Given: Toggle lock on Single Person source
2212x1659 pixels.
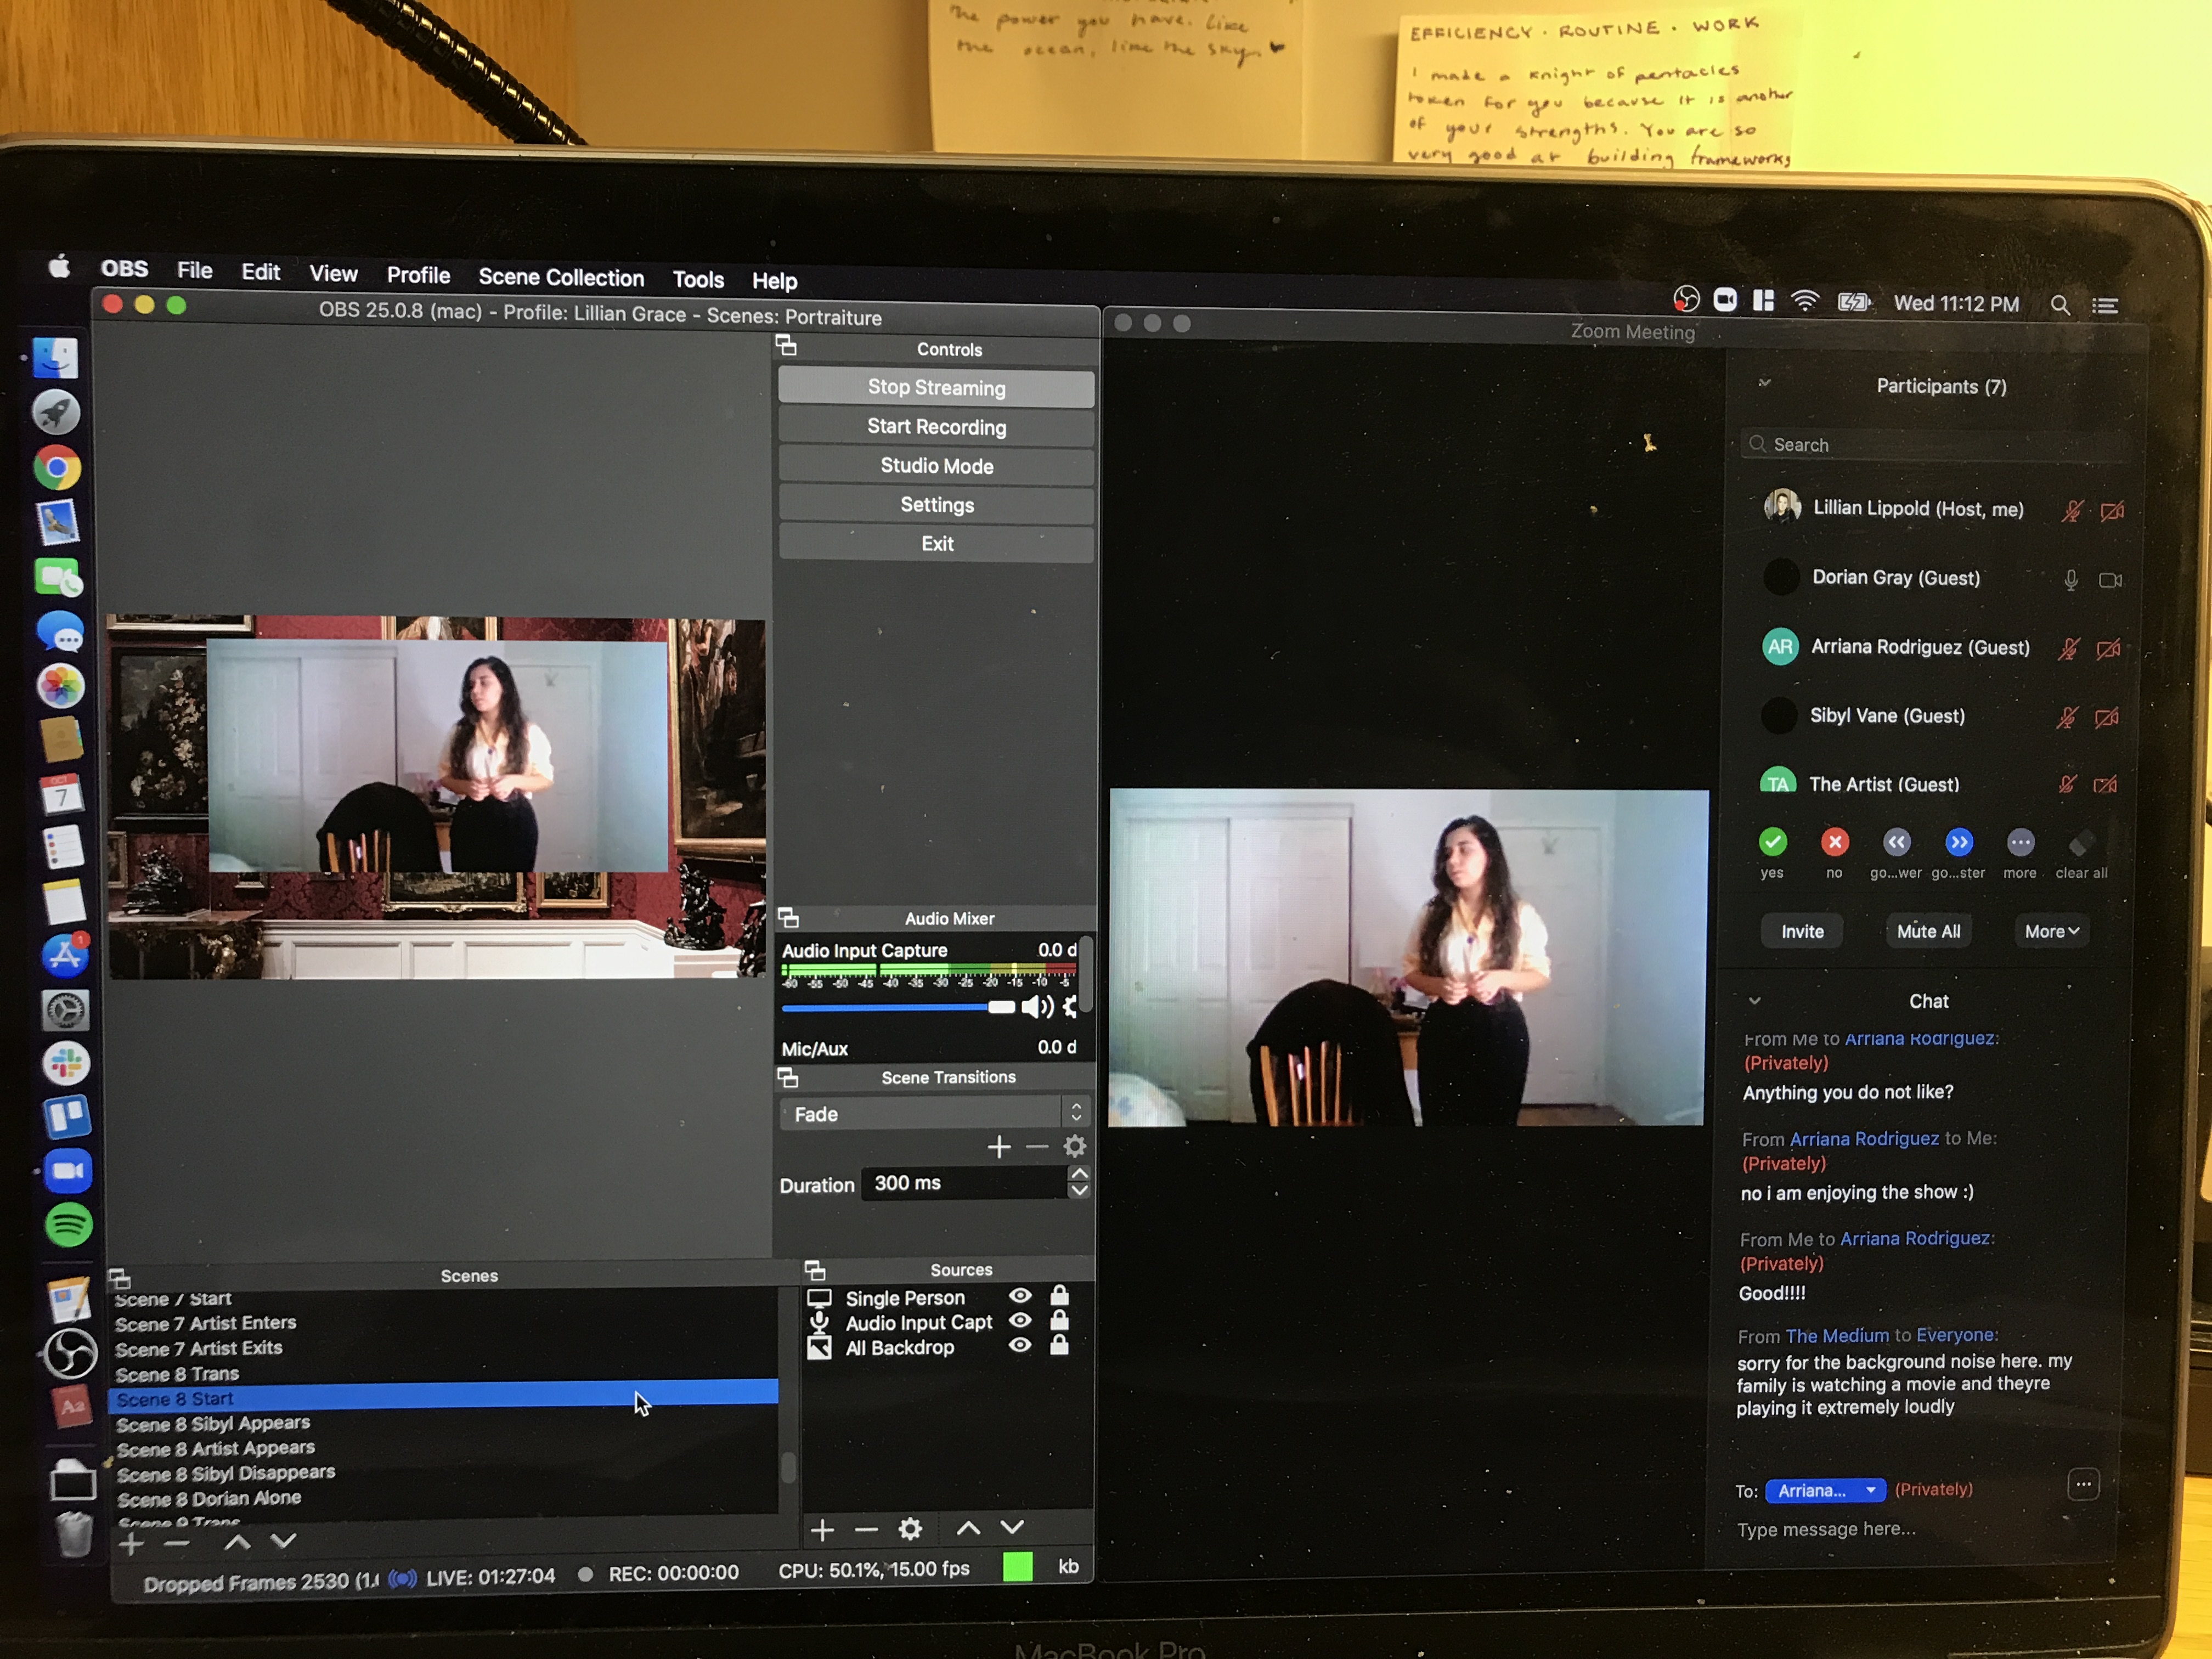Looking at the screenshot, I should [1059, 1295].
